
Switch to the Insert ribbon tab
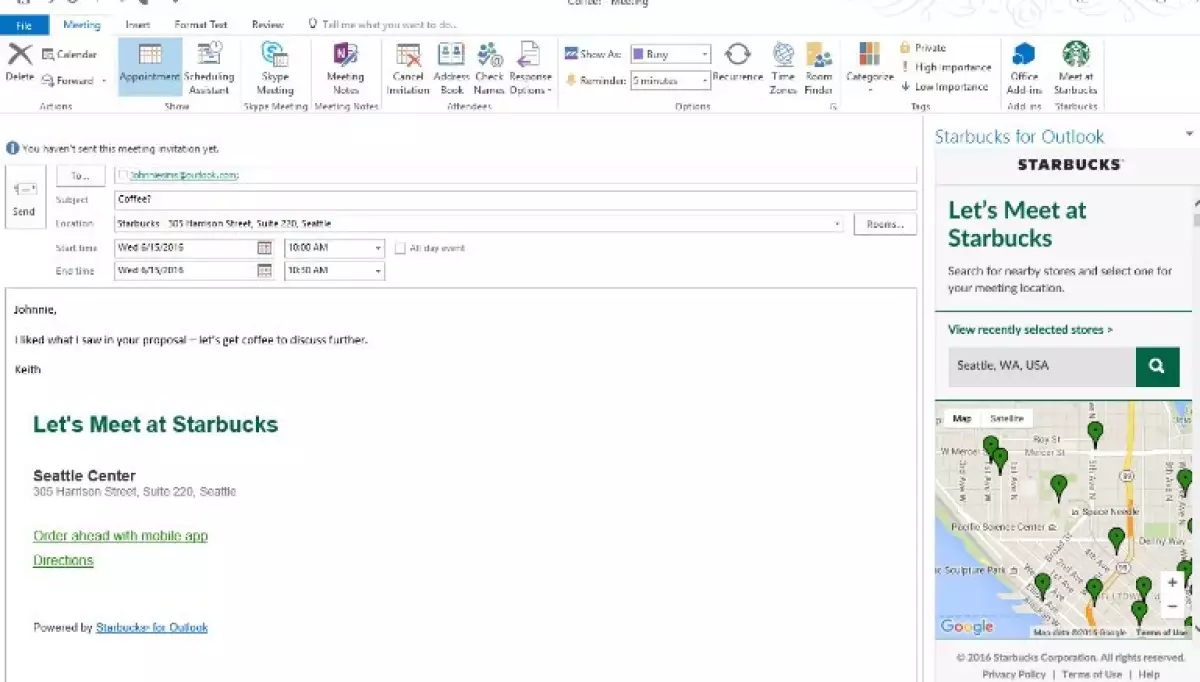(x=138, y=24)
